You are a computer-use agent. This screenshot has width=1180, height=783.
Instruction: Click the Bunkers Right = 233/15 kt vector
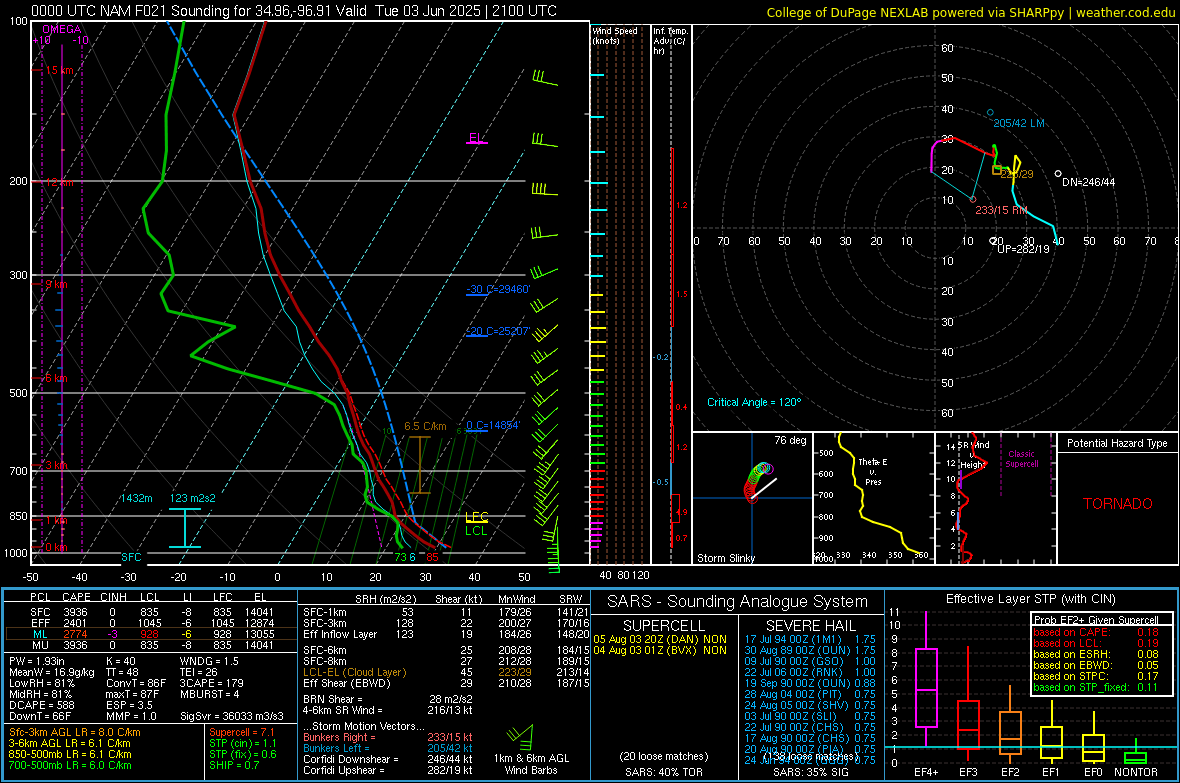point(388,737)
